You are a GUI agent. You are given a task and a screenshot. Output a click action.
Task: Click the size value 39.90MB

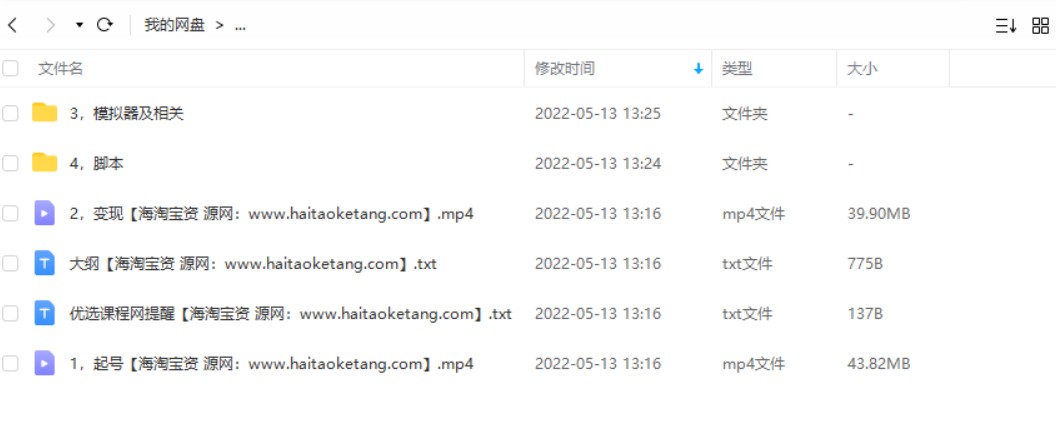(x=879, y=214)
